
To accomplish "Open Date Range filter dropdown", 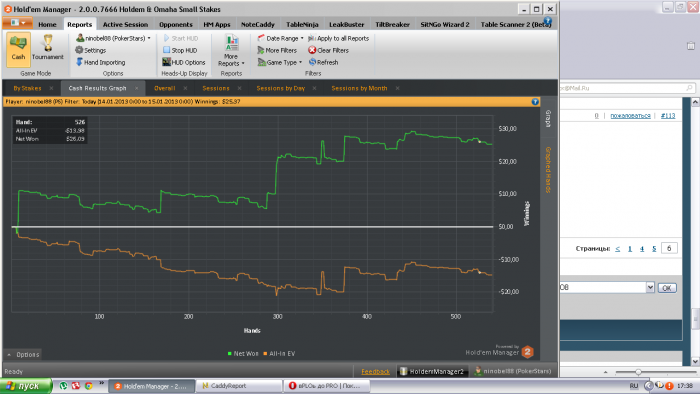I will click(x=280, y=38).
